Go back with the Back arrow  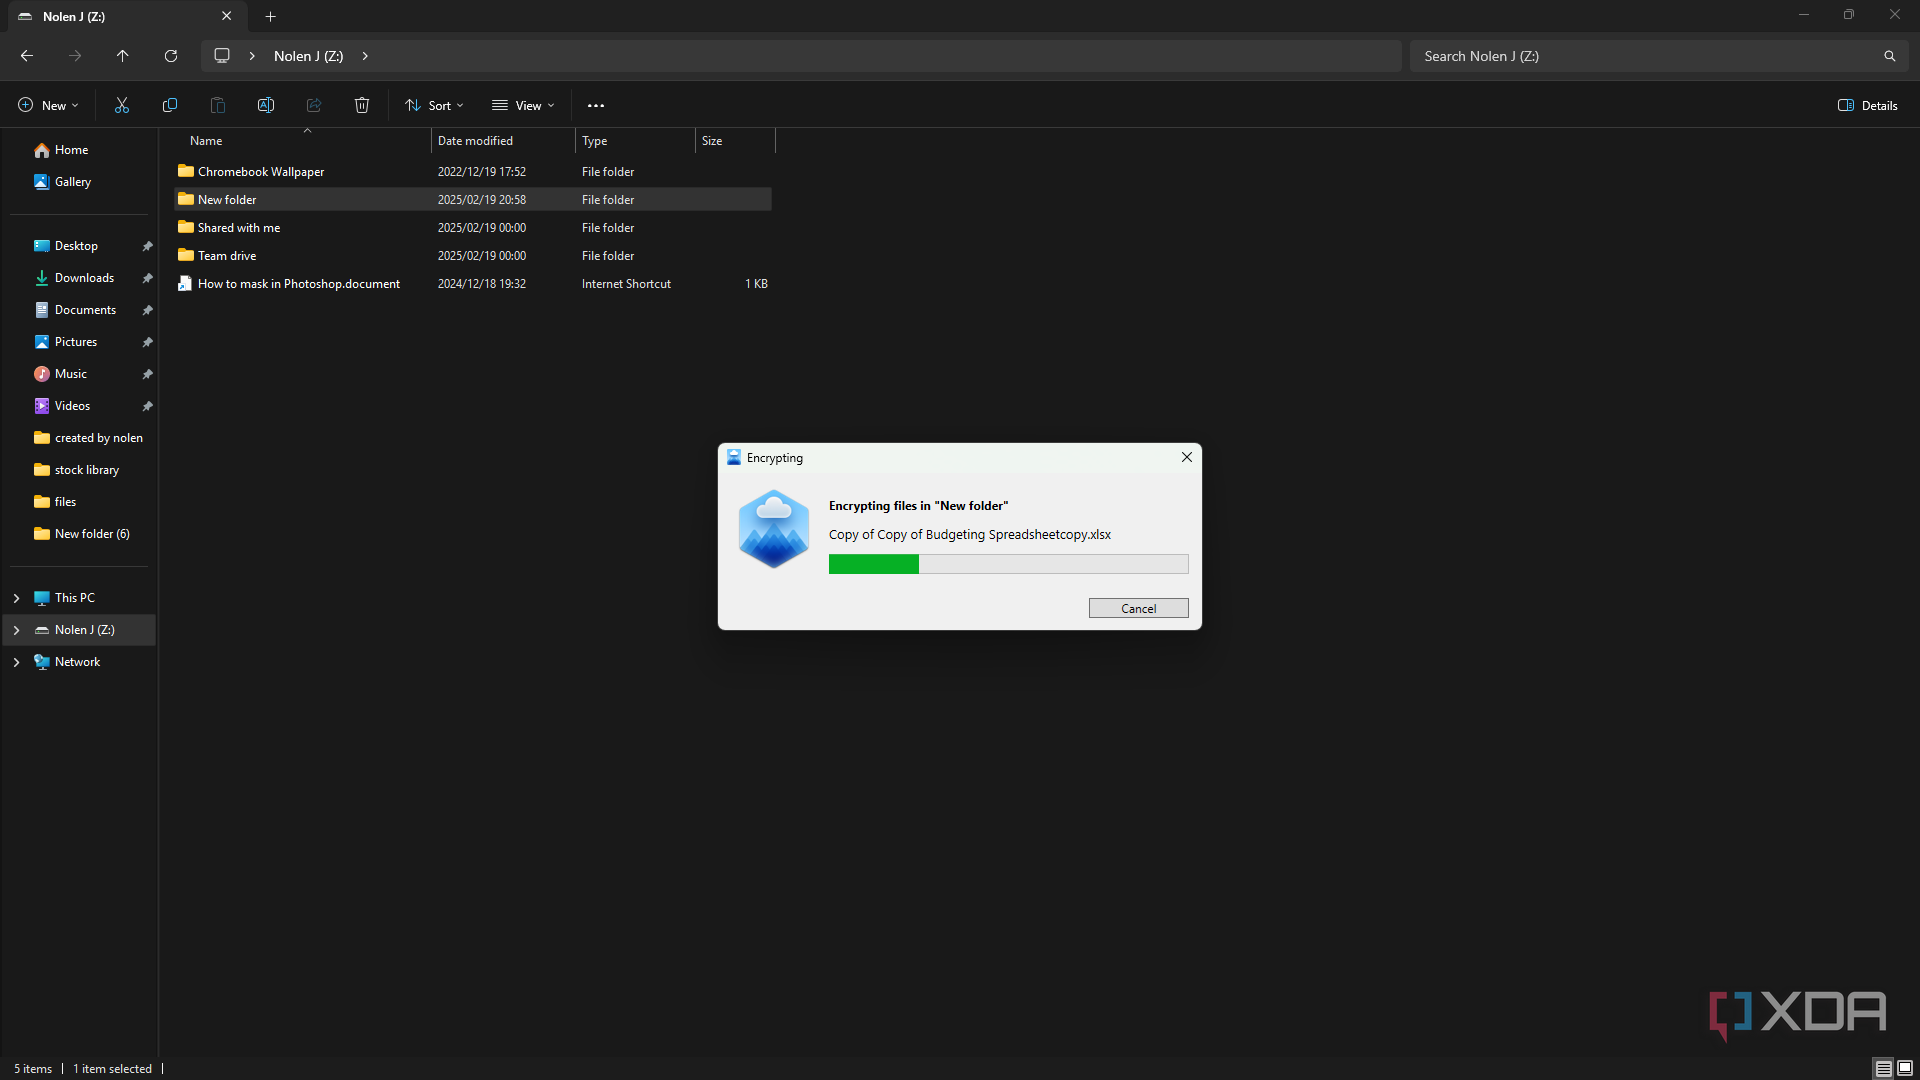[27, 56]
